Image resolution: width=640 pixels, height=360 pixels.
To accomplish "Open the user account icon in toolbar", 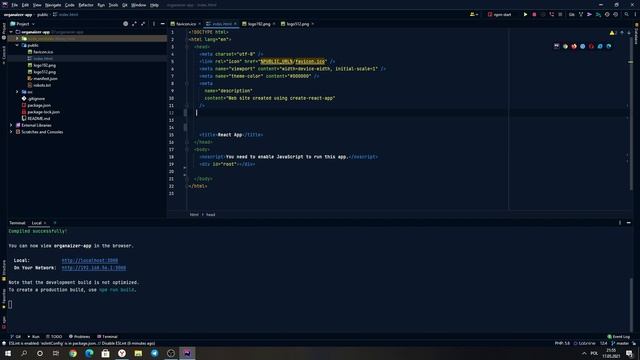I will point(473,14).
